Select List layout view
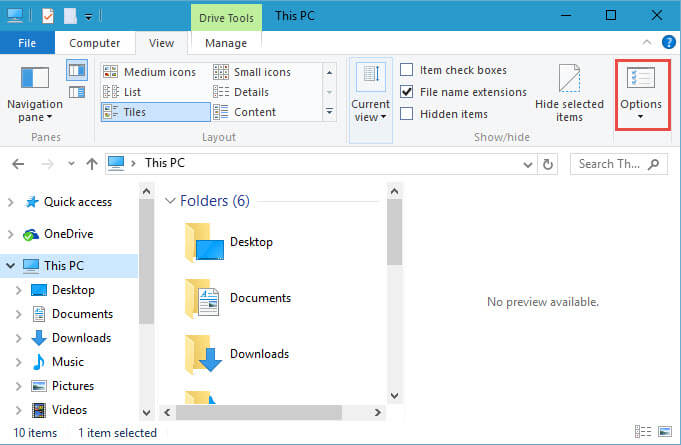Image resolution: width=681 pixels, height=445 pixels. pyautogui.click(x=122, y=92)
